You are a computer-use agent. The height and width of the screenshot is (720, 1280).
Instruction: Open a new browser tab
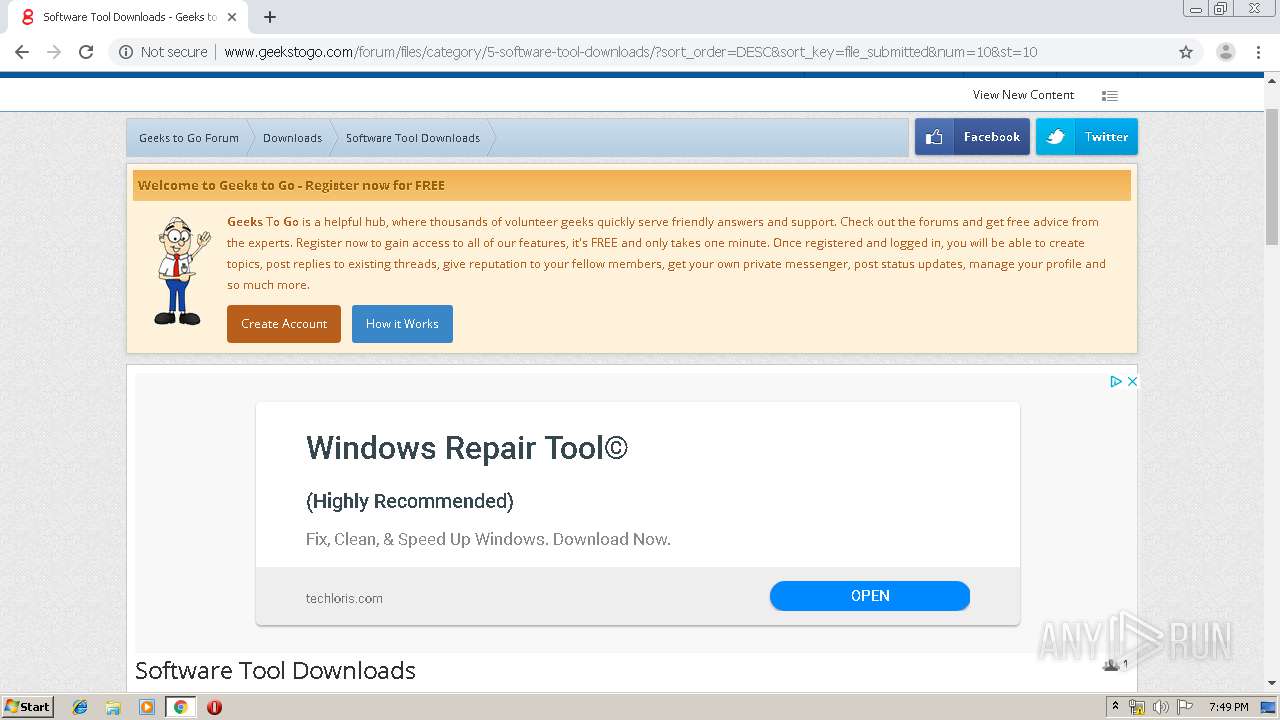[270, 17]
